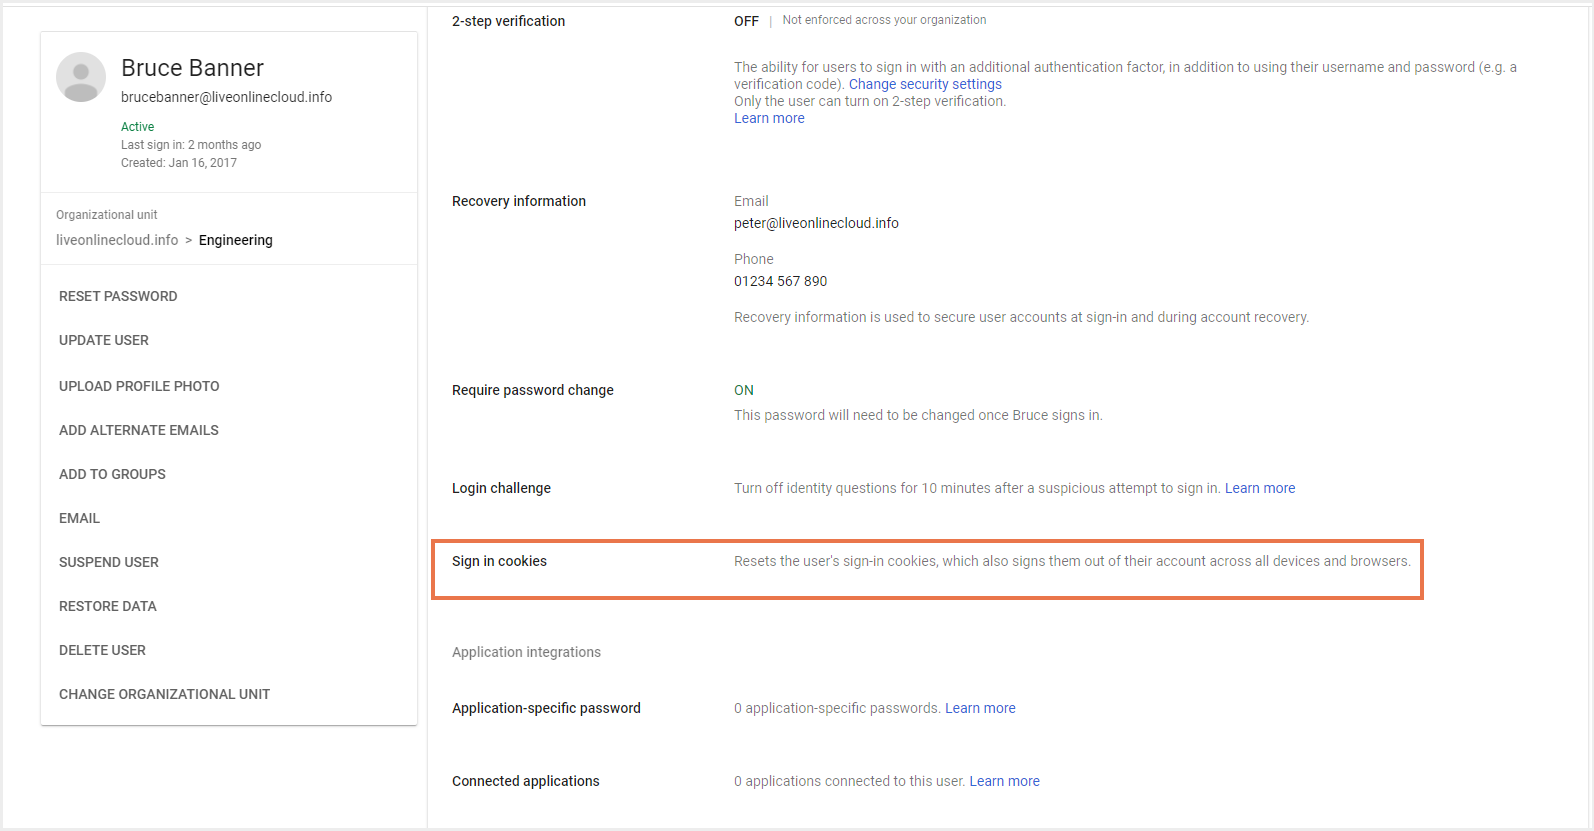Open Learn more under 2-step verification
This screenshot has width=1594, height=831.
tap(769, 118)
